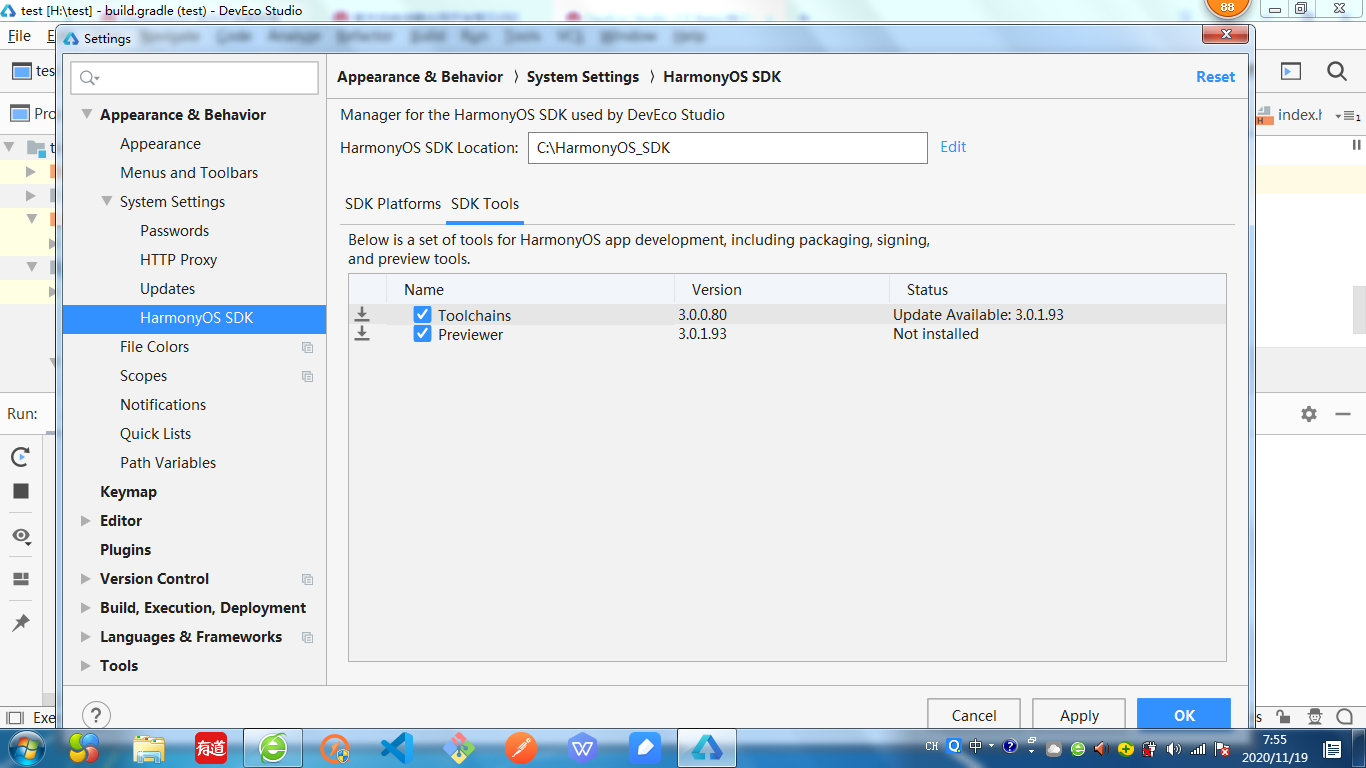Click the Toolchains update status text
This screenshot has width=1366, height=768.
[x=978, y=314]
